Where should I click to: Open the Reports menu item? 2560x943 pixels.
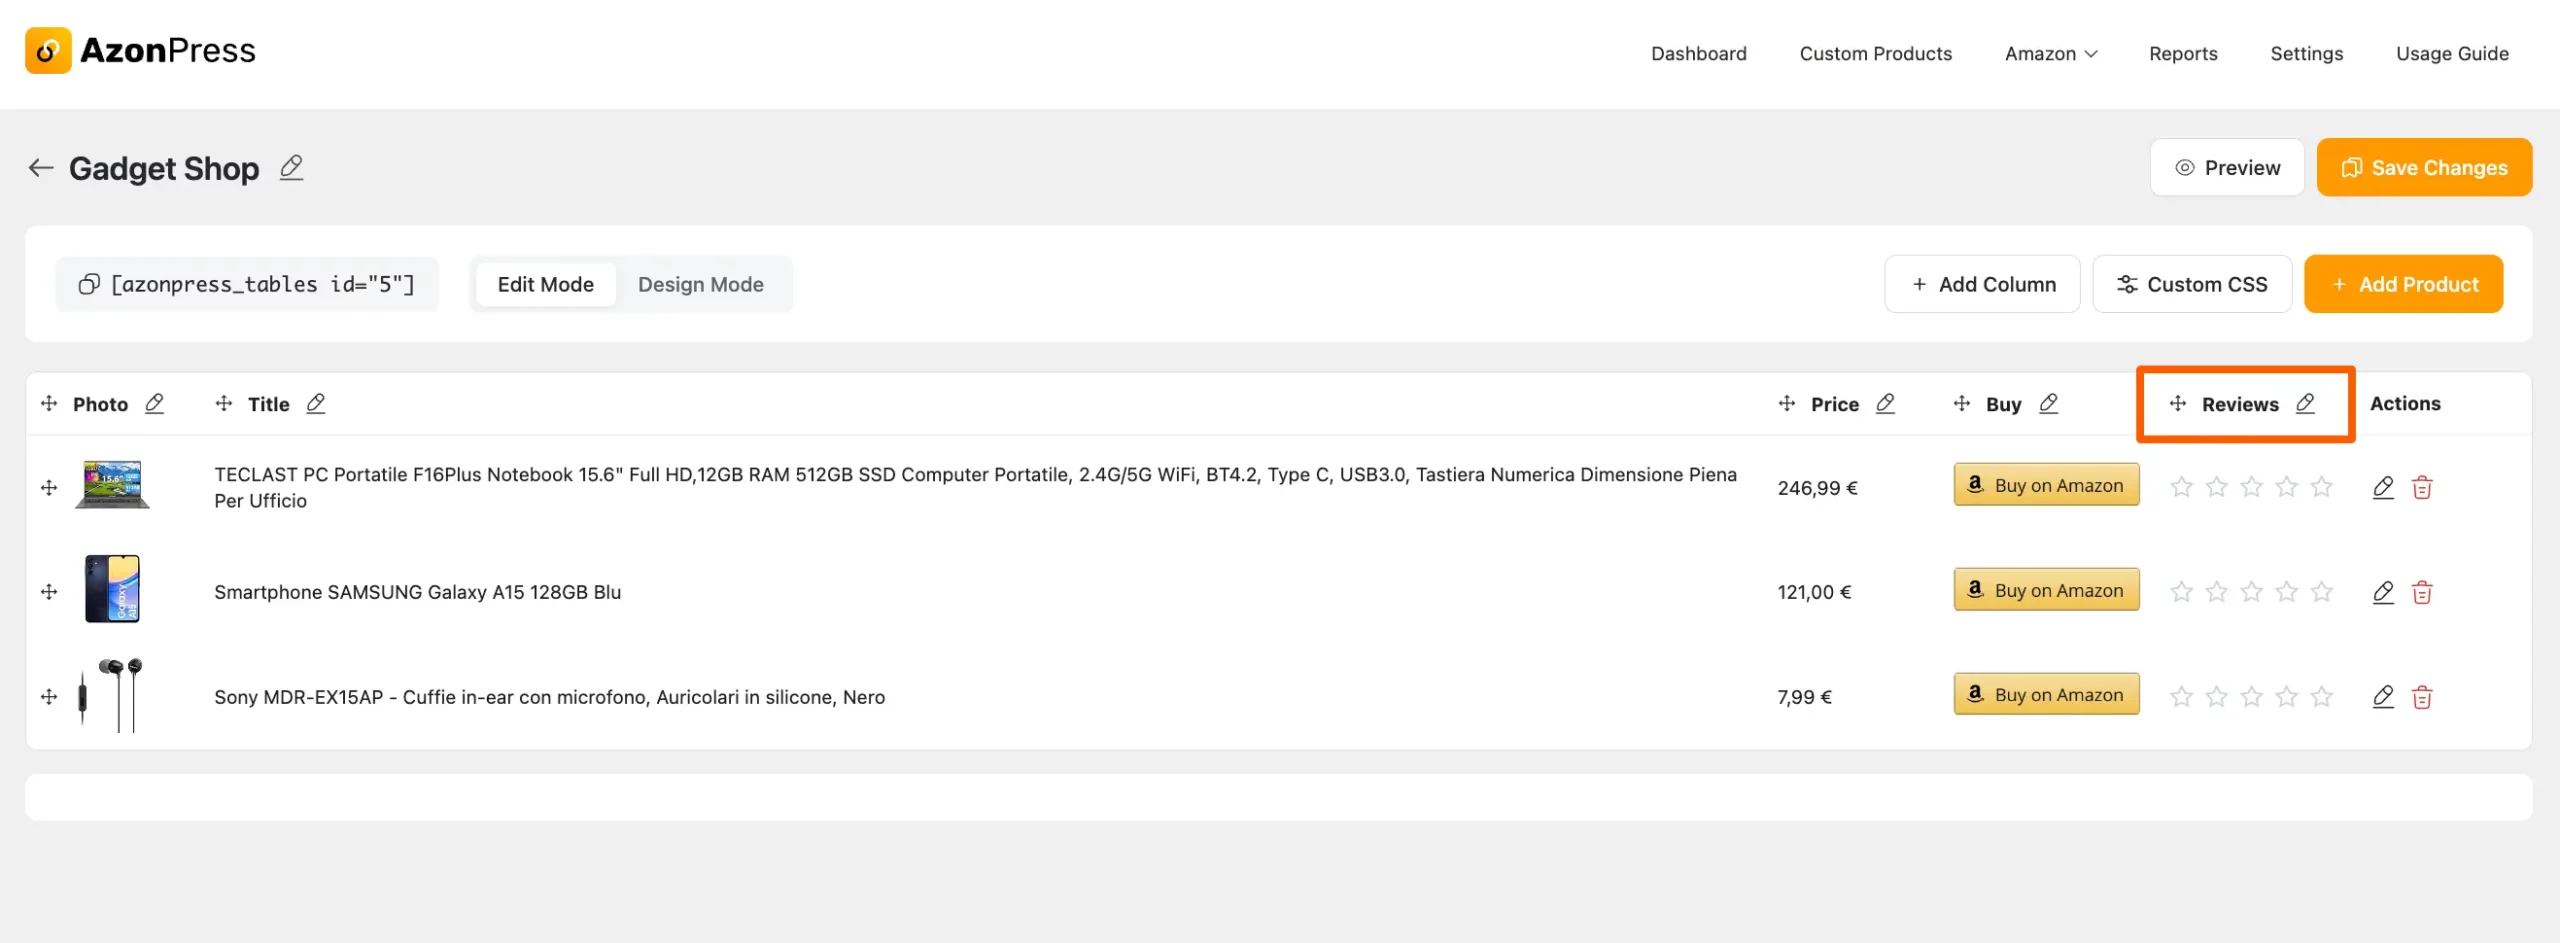(2183, 54)
